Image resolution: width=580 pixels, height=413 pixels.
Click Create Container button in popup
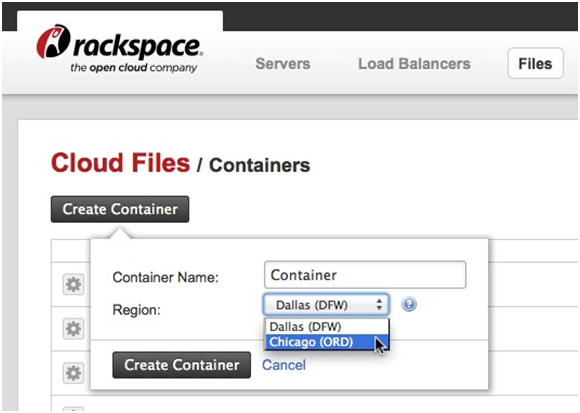tap(182, 365)
